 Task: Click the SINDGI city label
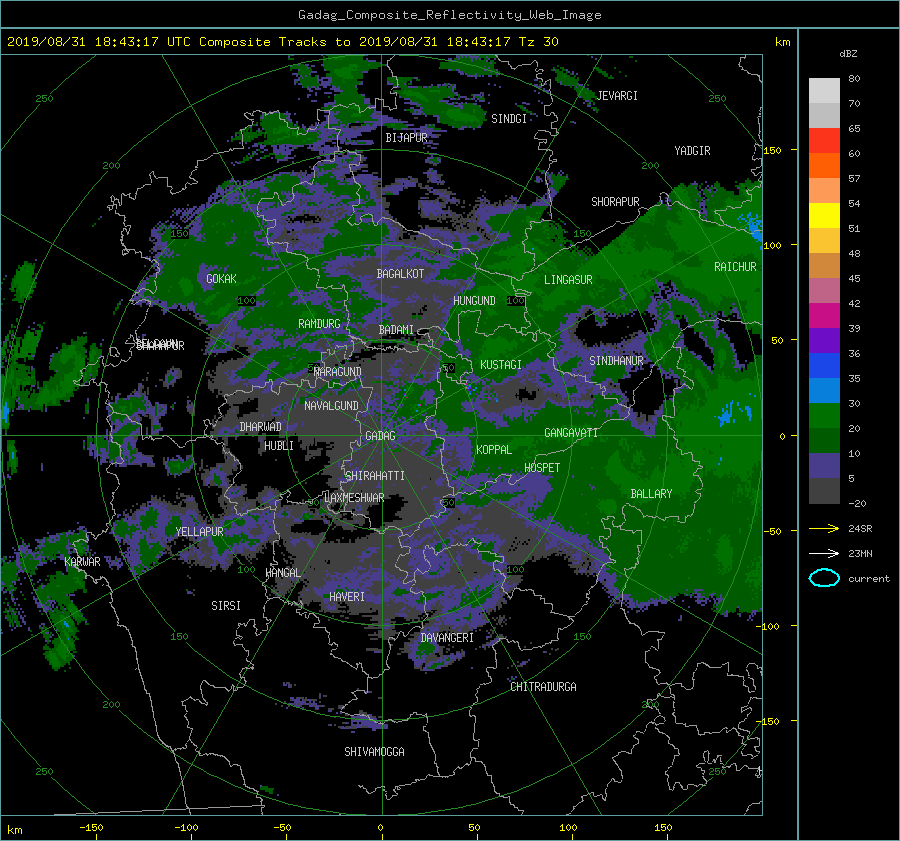point(509,119)
